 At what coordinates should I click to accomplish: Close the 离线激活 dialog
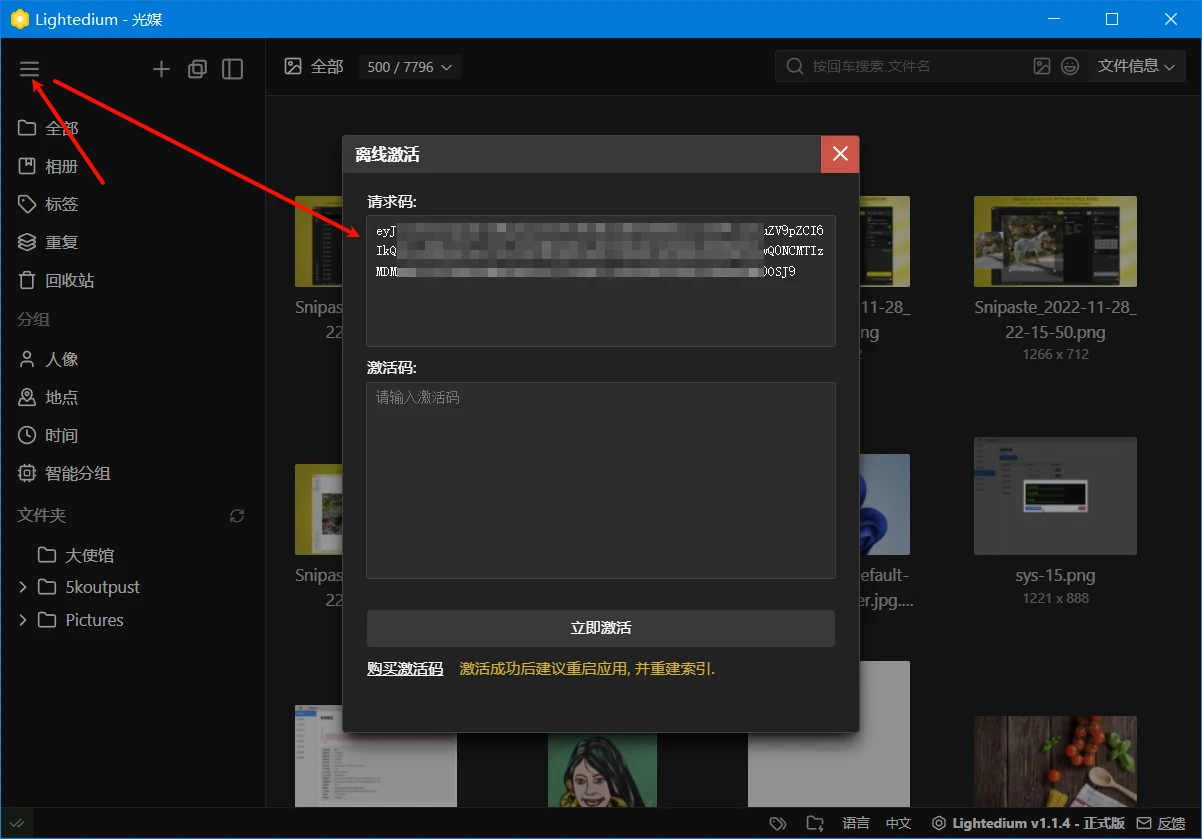(839, 154)
